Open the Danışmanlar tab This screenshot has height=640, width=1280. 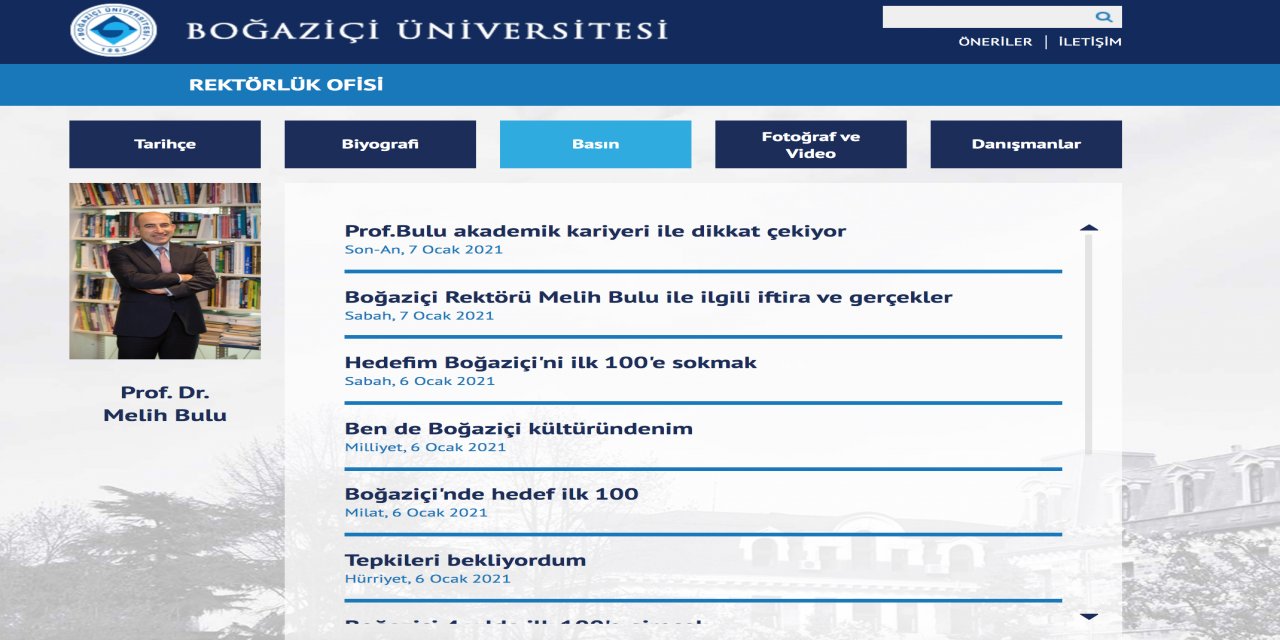(1026, 143)
